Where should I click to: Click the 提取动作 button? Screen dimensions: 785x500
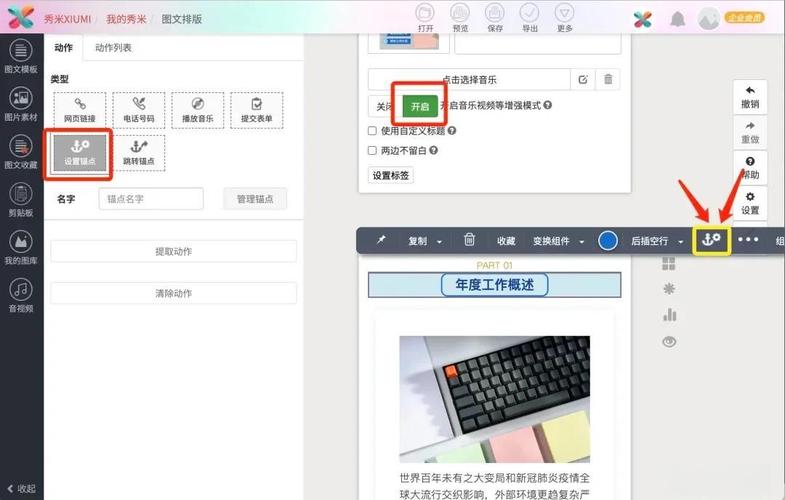tap(173, 251)
